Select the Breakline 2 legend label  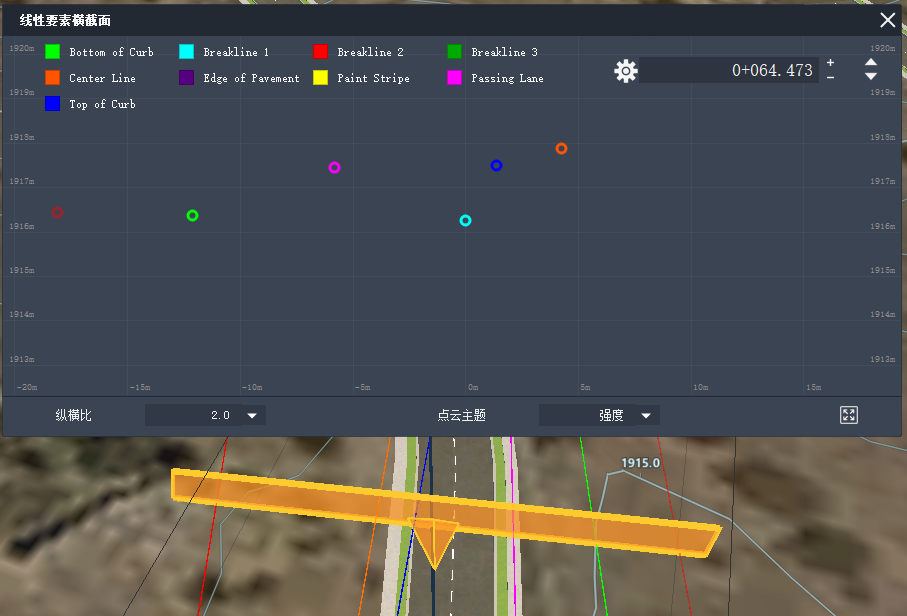[370, 52]
